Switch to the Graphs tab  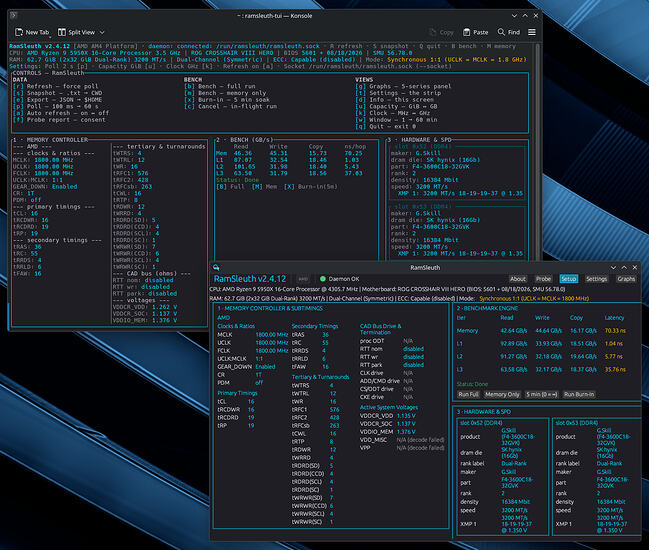[x=626, y=279]
